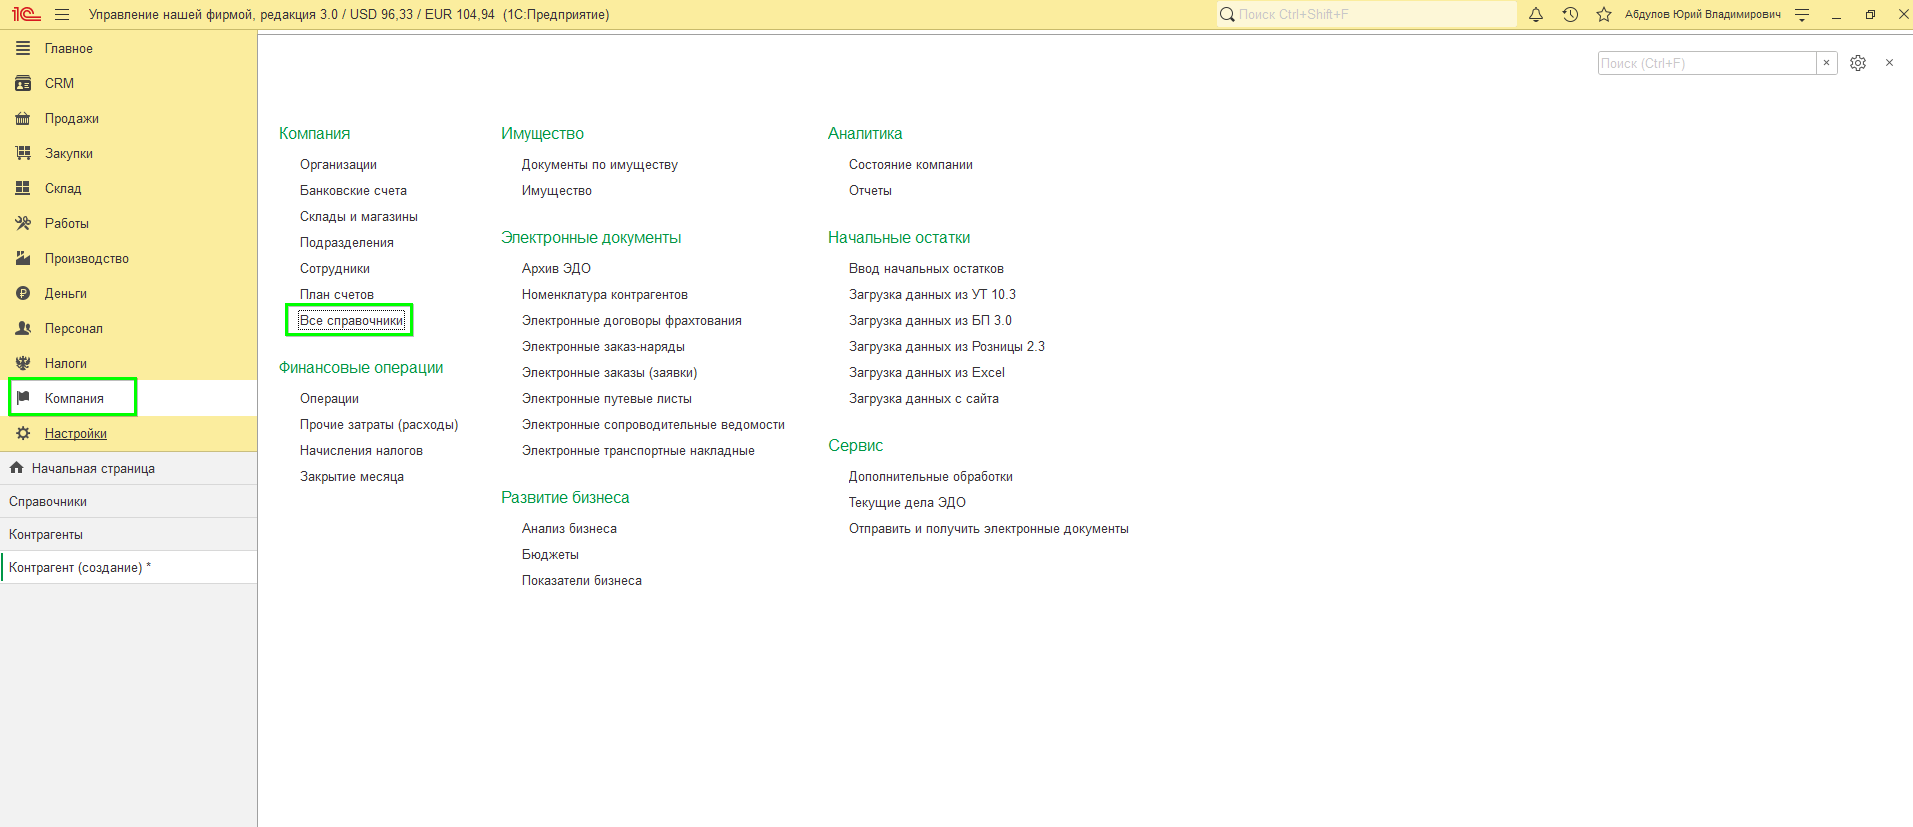Open Электронные договоры фрахтования link
Image resolution: width=1913 pixels, height=827 pixels.
point(632,320)
